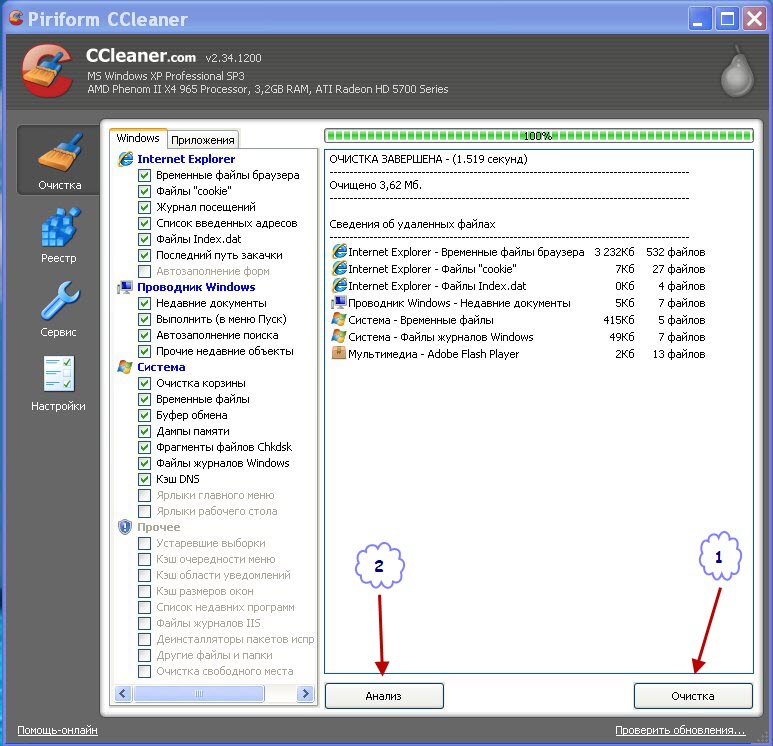The width and height of the screenshot is (773, 746).
Task: Uncheck Файлы "cookie" checkbox
Action: 144,191
